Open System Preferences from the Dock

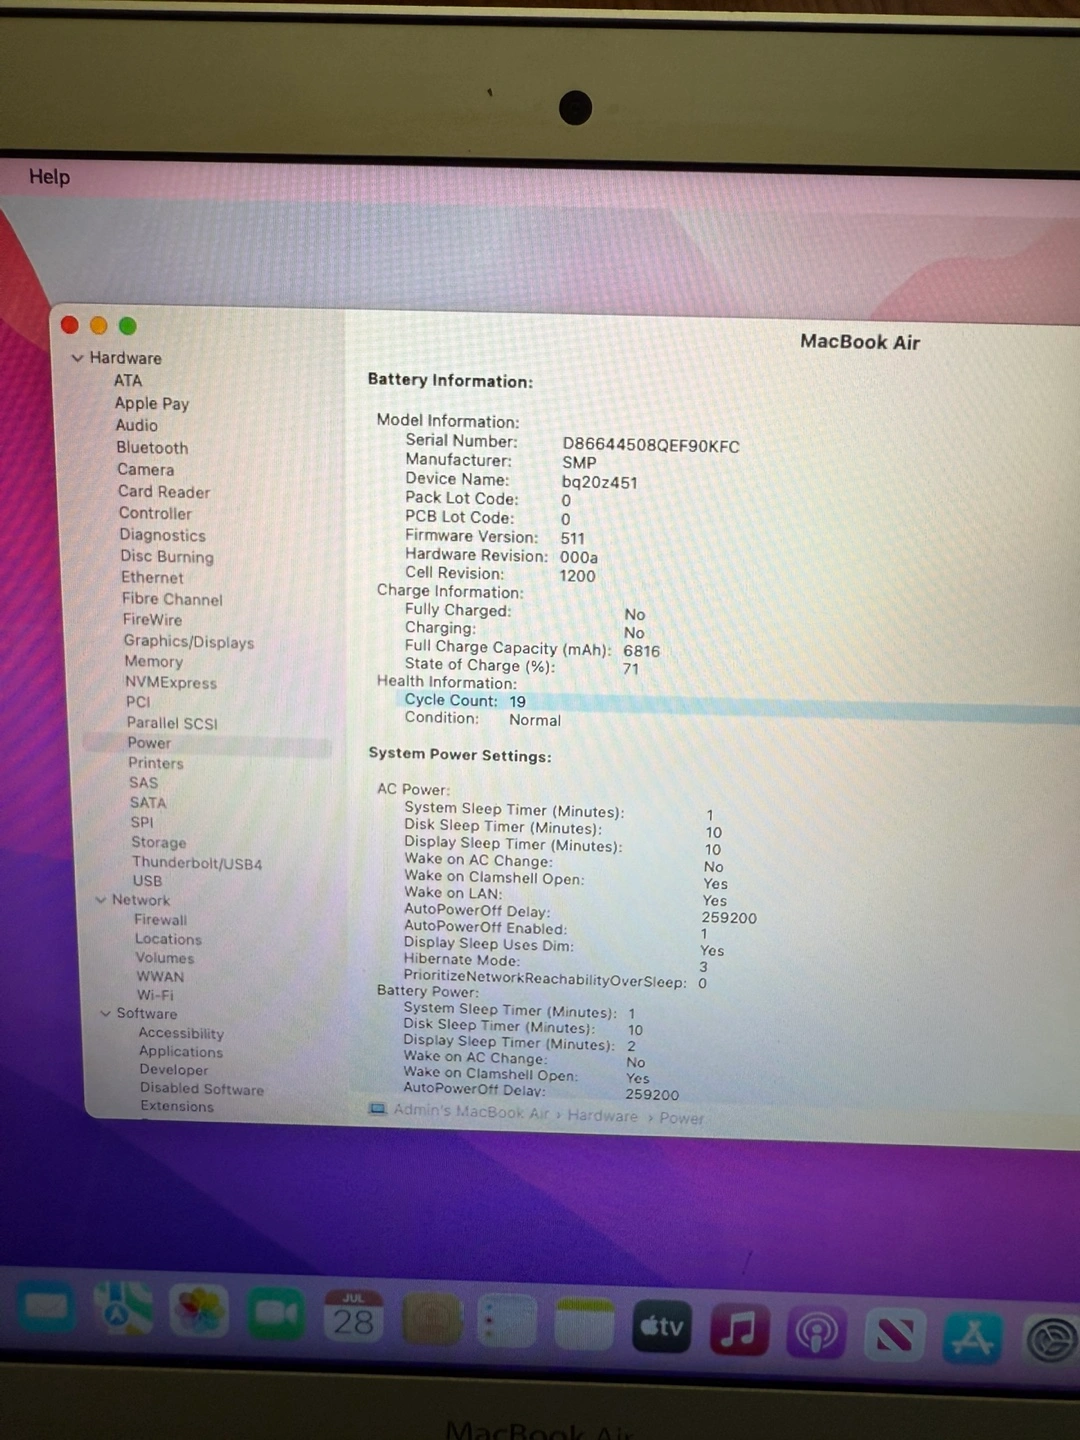(x=1051, y=1340)
